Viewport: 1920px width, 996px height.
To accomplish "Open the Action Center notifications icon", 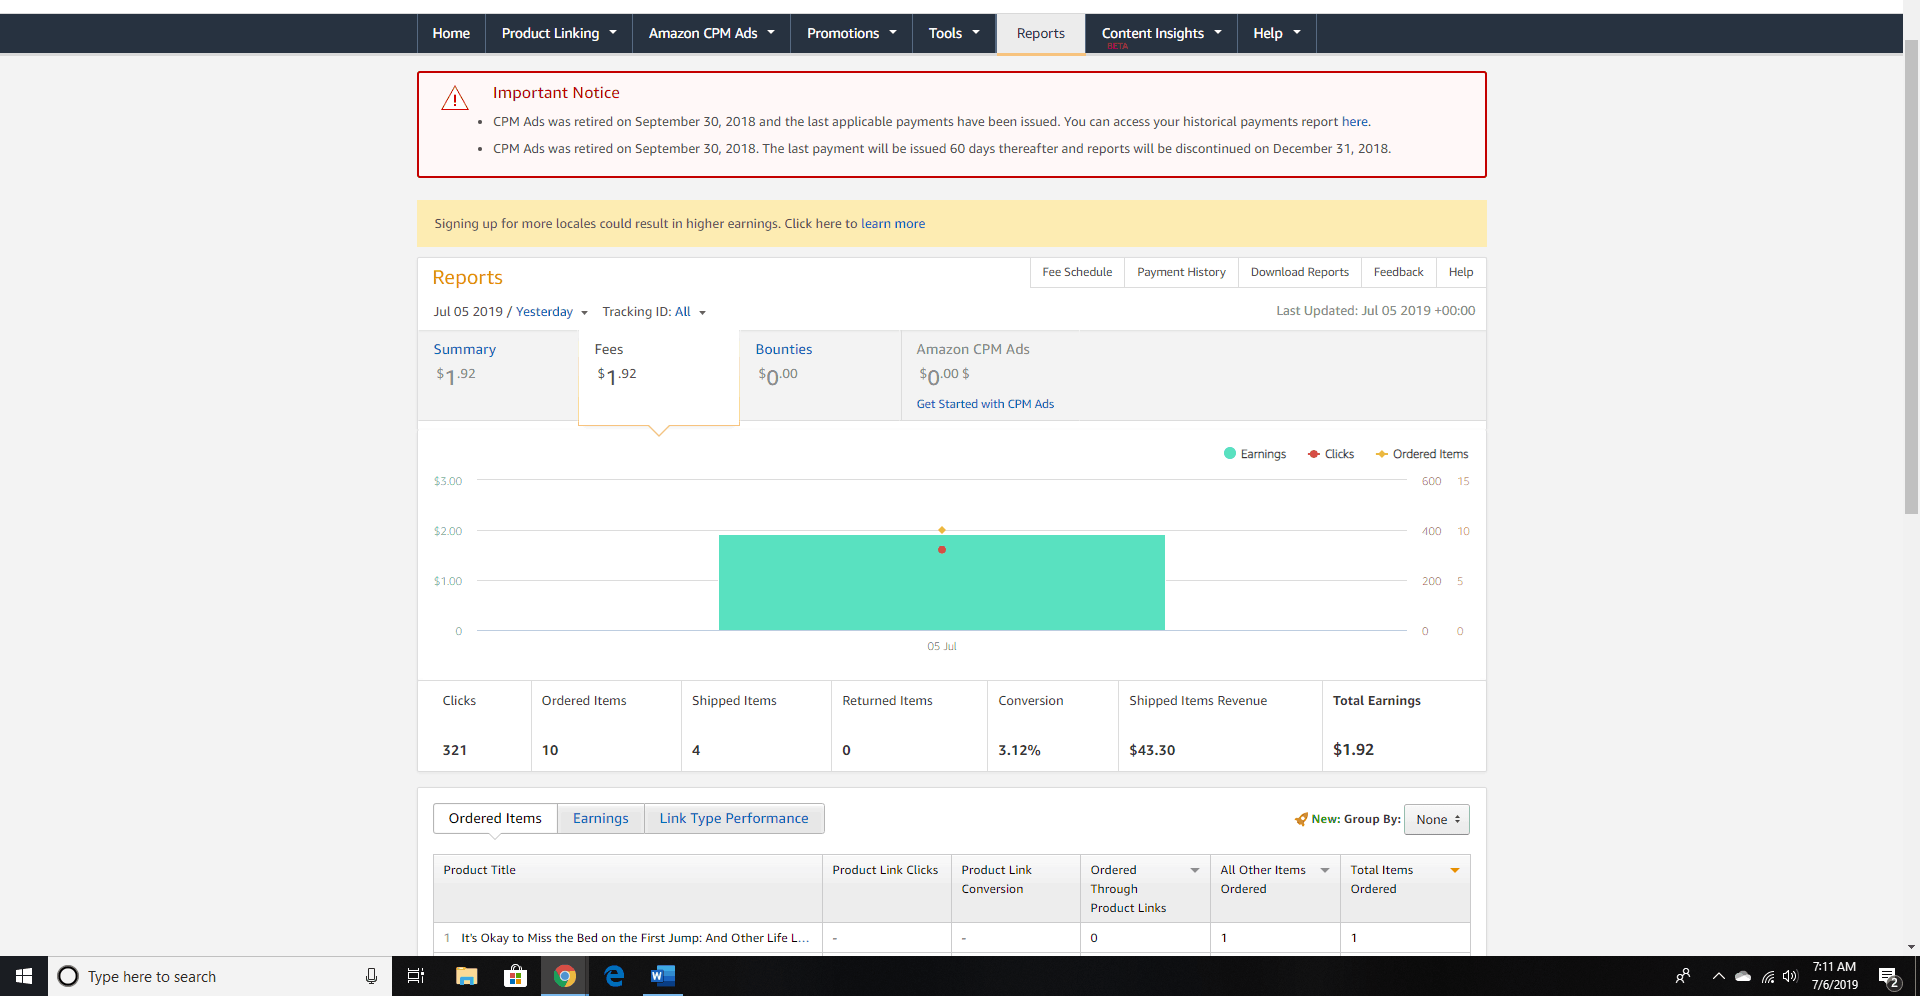I will (x=1888, y=977).
